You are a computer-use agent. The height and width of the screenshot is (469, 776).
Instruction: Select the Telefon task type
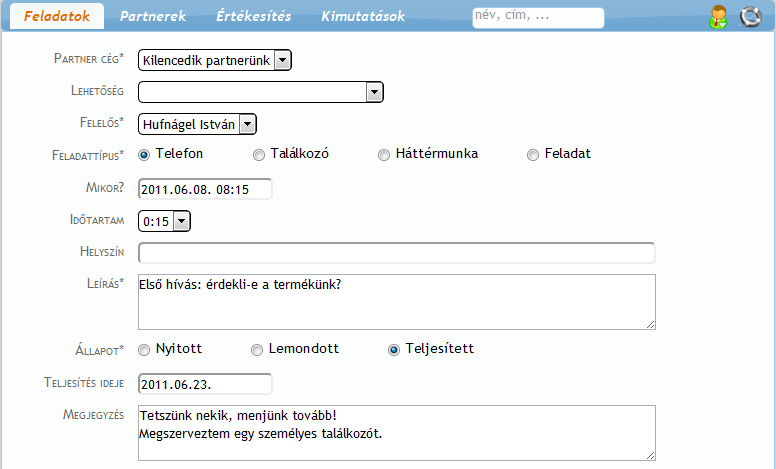pos(144,155)
